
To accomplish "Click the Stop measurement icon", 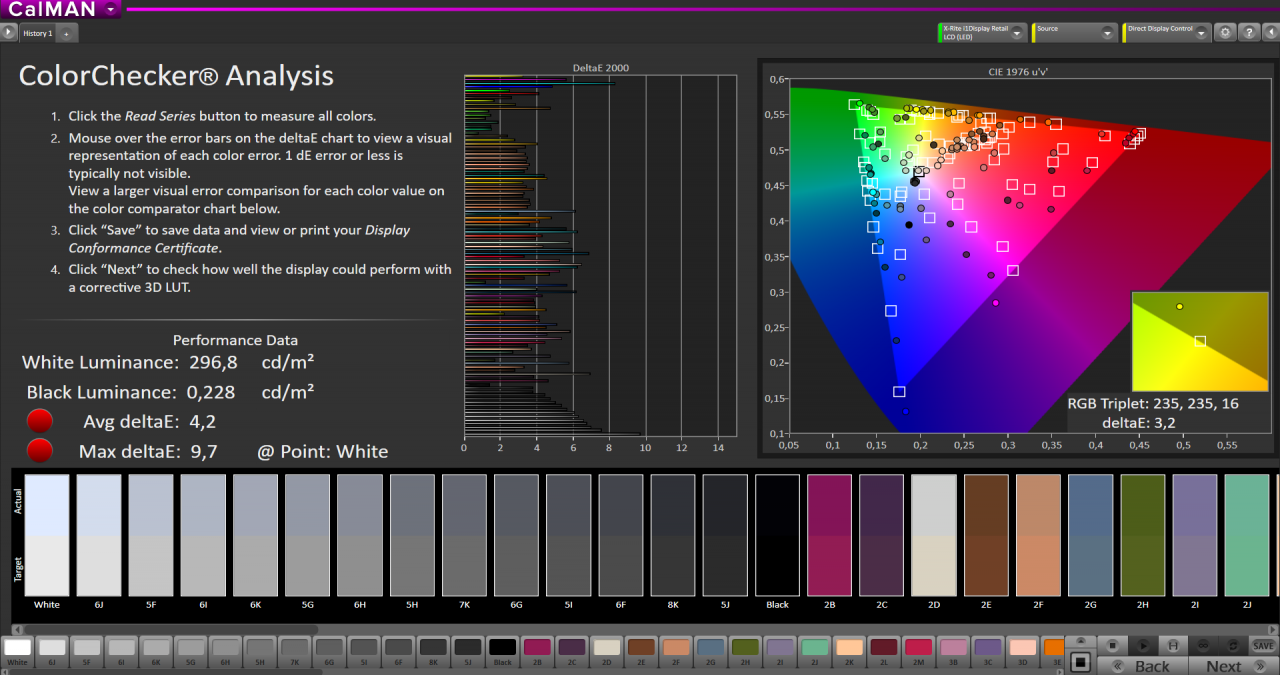I will [x=1112, y=645].
